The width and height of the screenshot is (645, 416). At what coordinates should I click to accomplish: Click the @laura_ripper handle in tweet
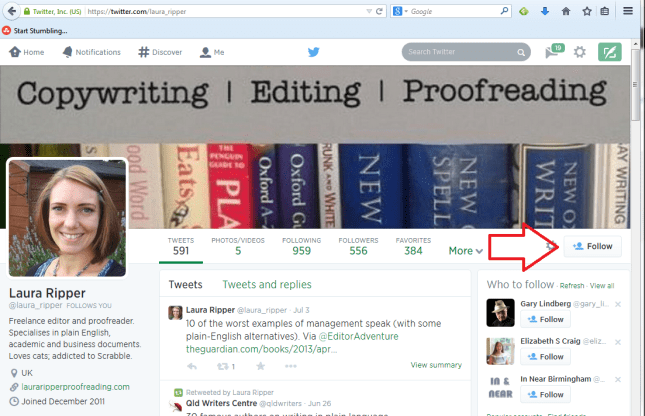tap(262, 310)
